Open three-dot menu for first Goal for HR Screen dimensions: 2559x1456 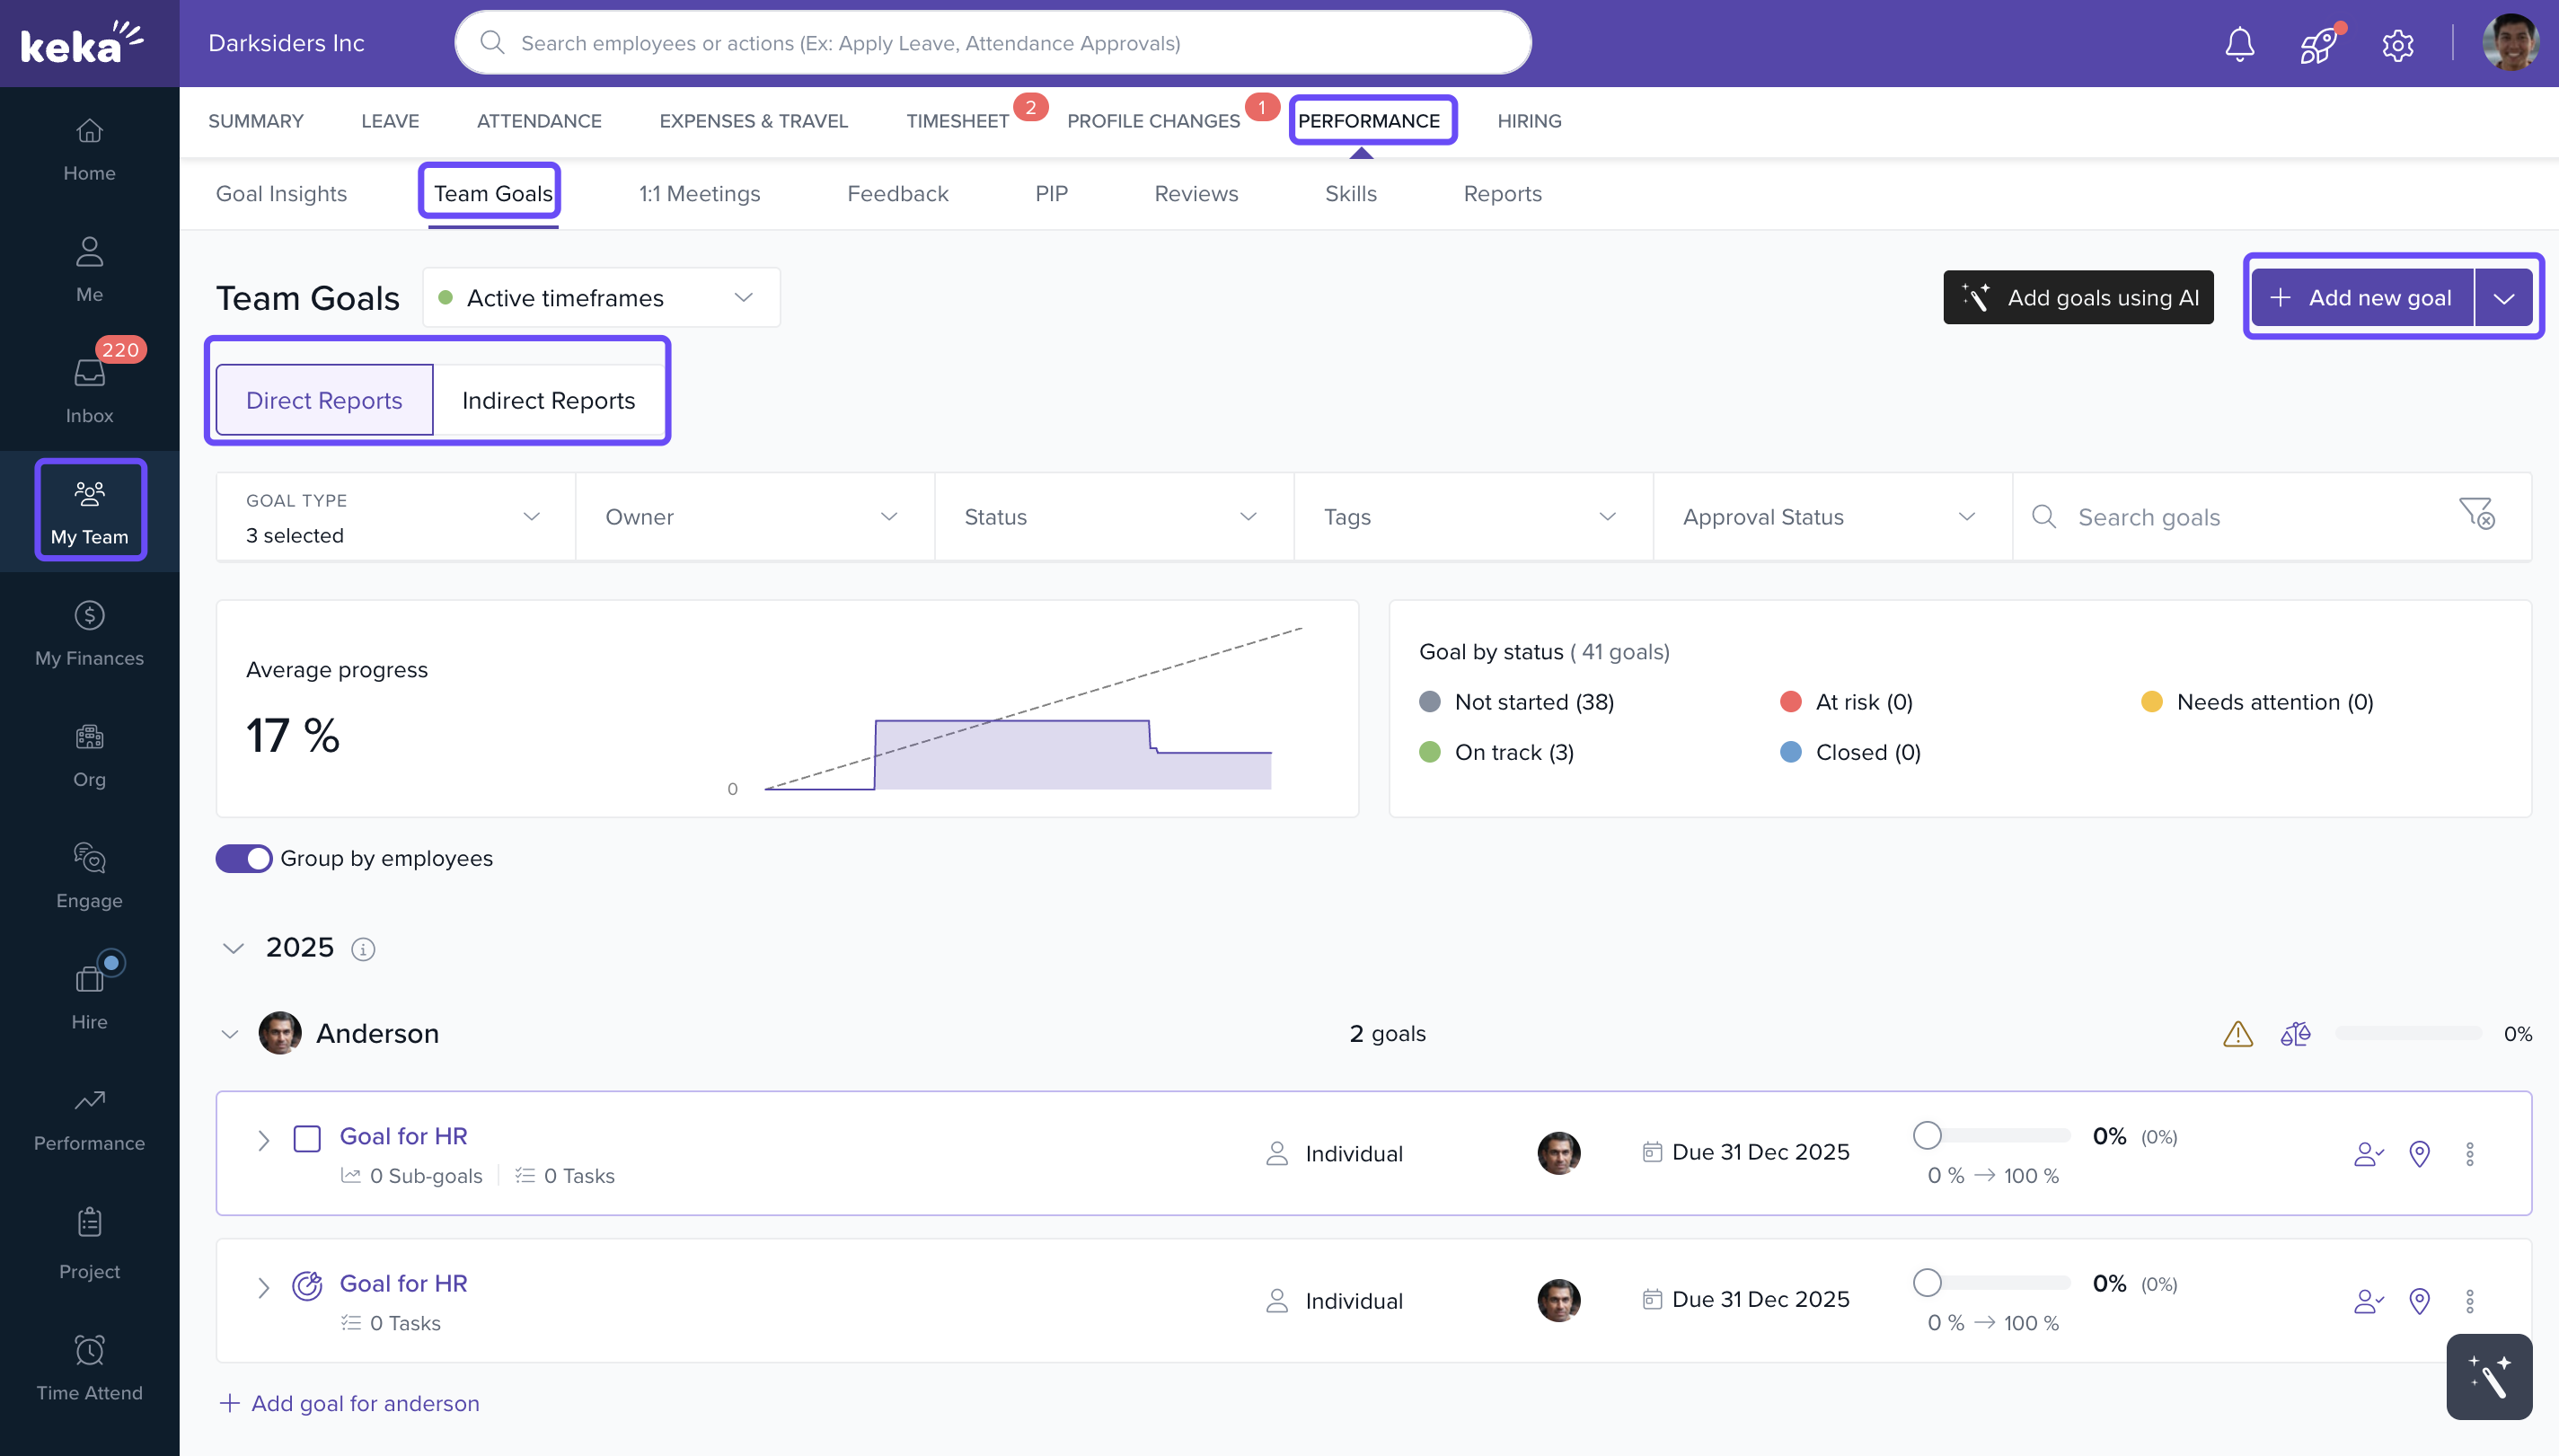(2469, 1154)
